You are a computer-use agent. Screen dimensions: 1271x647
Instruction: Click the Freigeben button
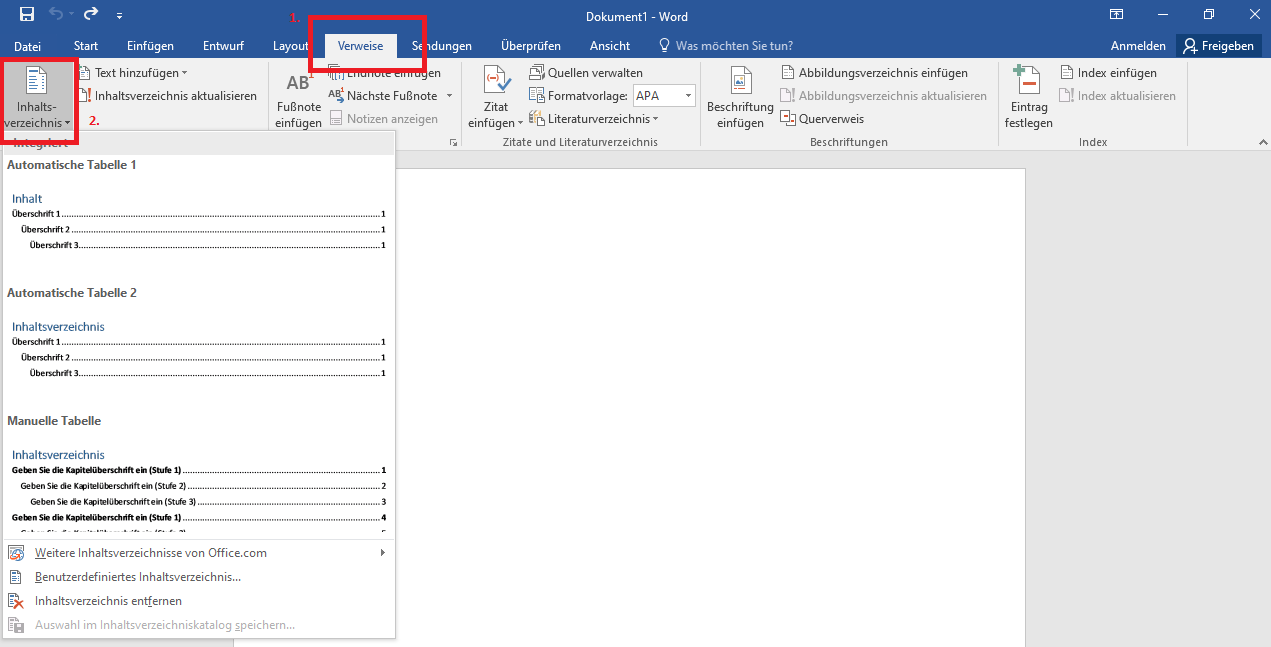[x=1218, y=46]
